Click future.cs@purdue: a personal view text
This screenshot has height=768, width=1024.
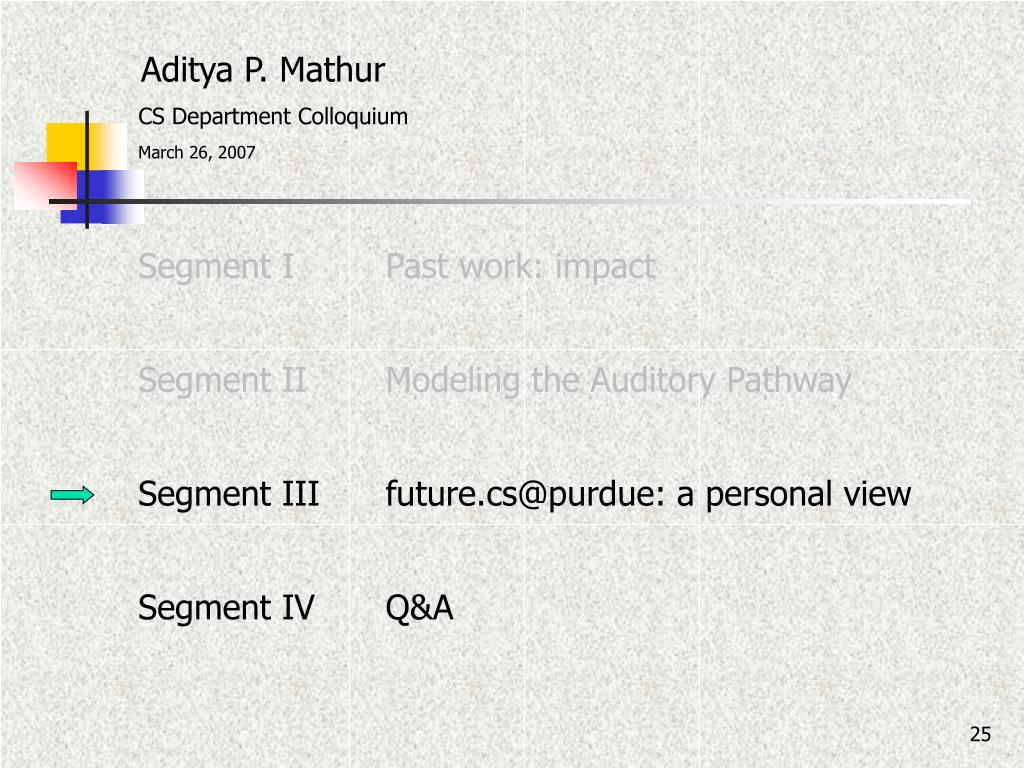coord(648,494)
